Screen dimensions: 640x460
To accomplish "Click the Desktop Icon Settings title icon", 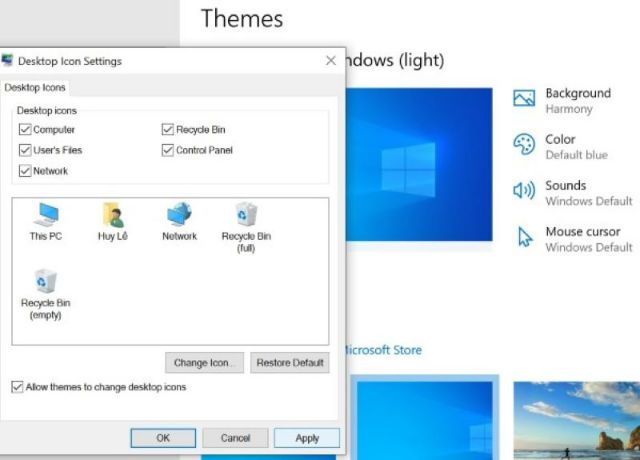I will [x=7, y=60].
